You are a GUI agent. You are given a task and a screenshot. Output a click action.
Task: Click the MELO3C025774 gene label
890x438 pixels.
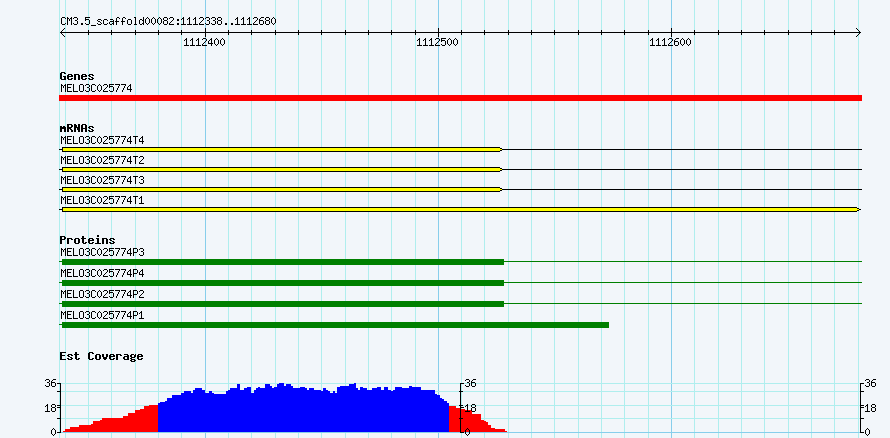coord(96,89)
